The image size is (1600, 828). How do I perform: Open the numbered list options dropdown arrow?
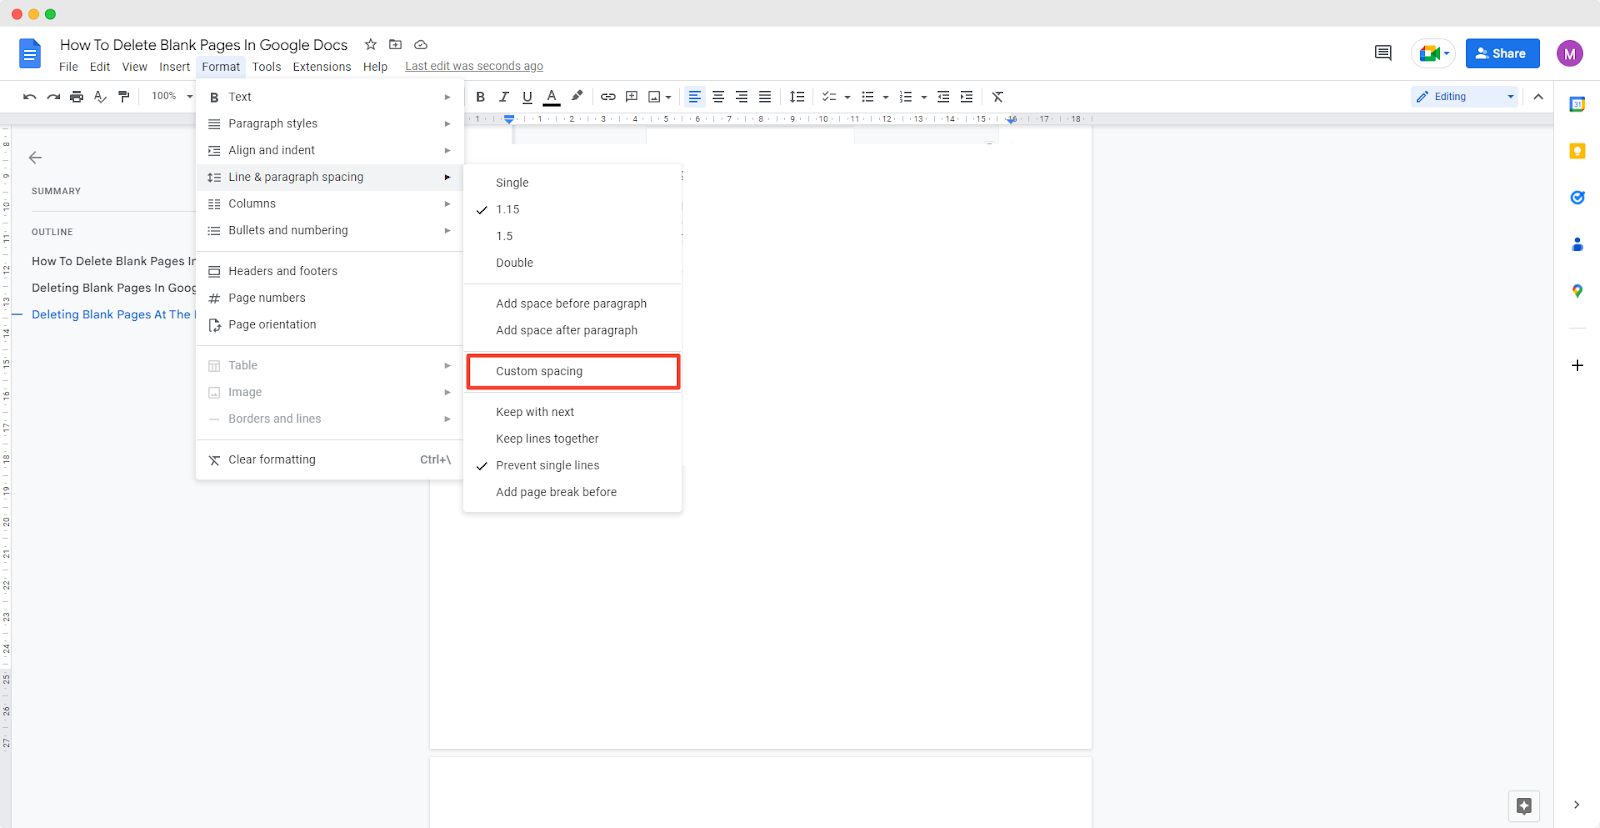point(924,98)
